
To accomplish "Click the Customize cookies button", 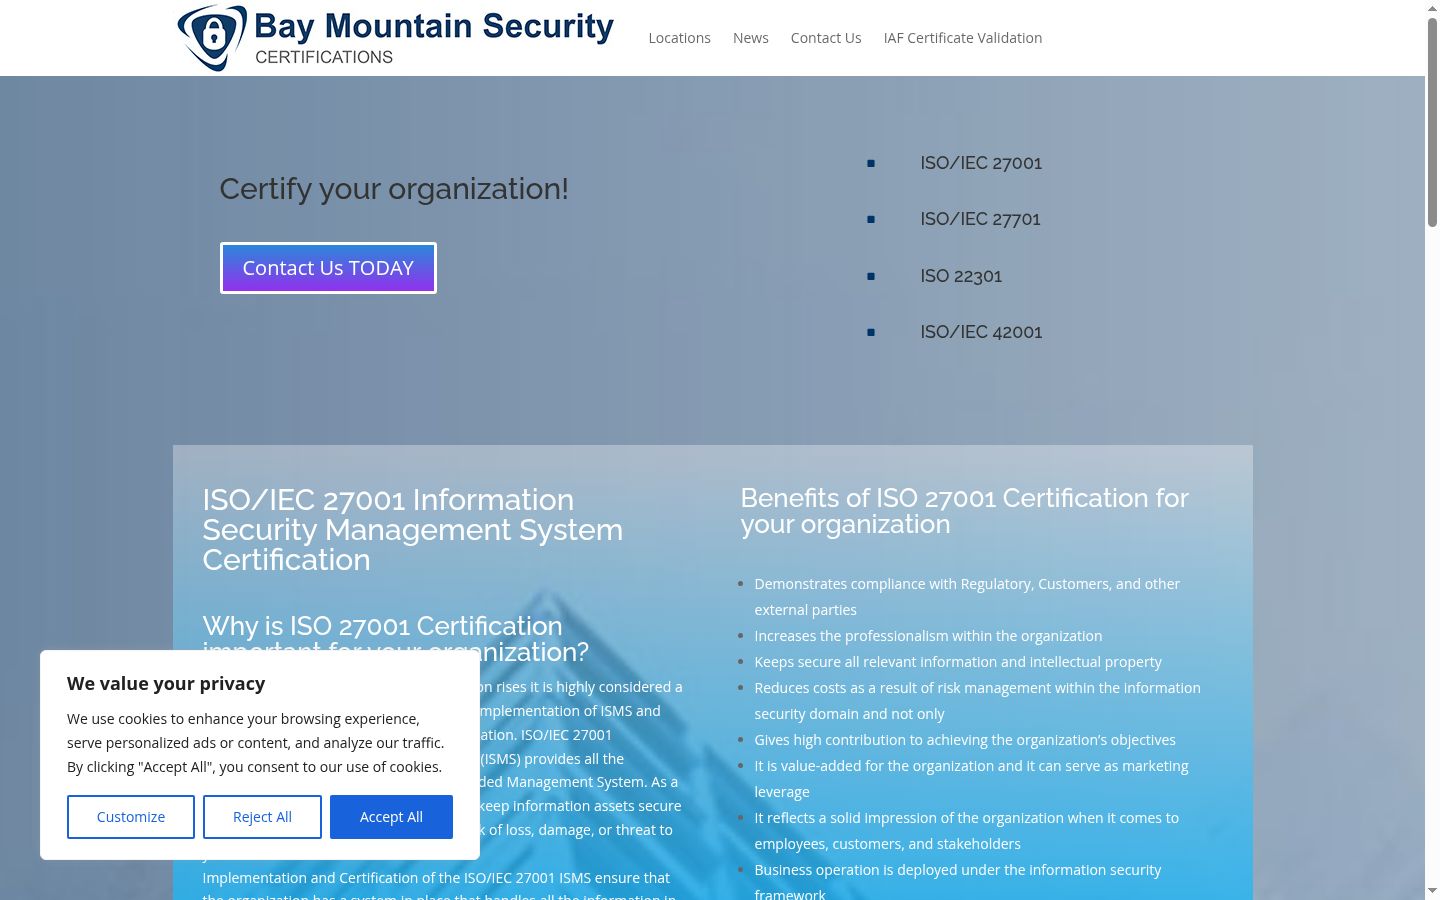I will 131,817.
